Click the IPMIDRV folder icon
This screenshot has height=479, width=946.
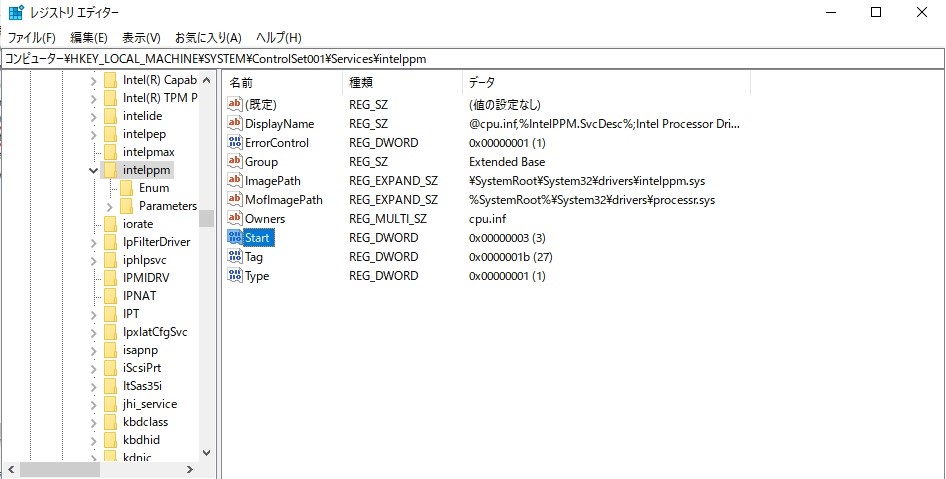click(110, 278)
